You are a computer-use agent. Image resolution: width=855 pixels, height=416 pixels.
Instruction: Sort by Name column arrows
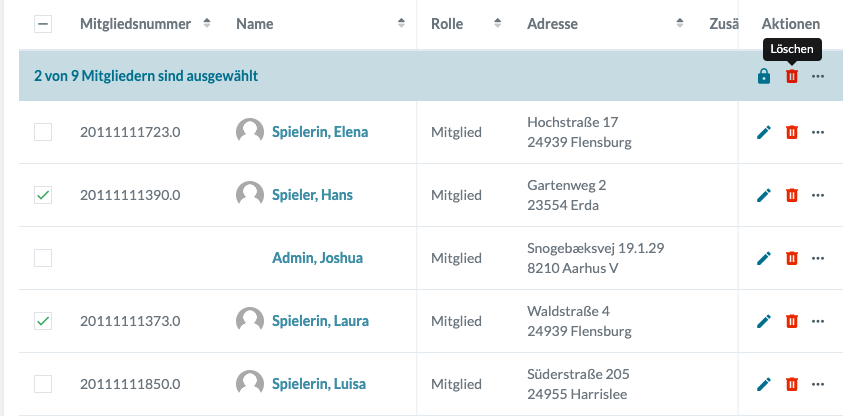[401, 24]
